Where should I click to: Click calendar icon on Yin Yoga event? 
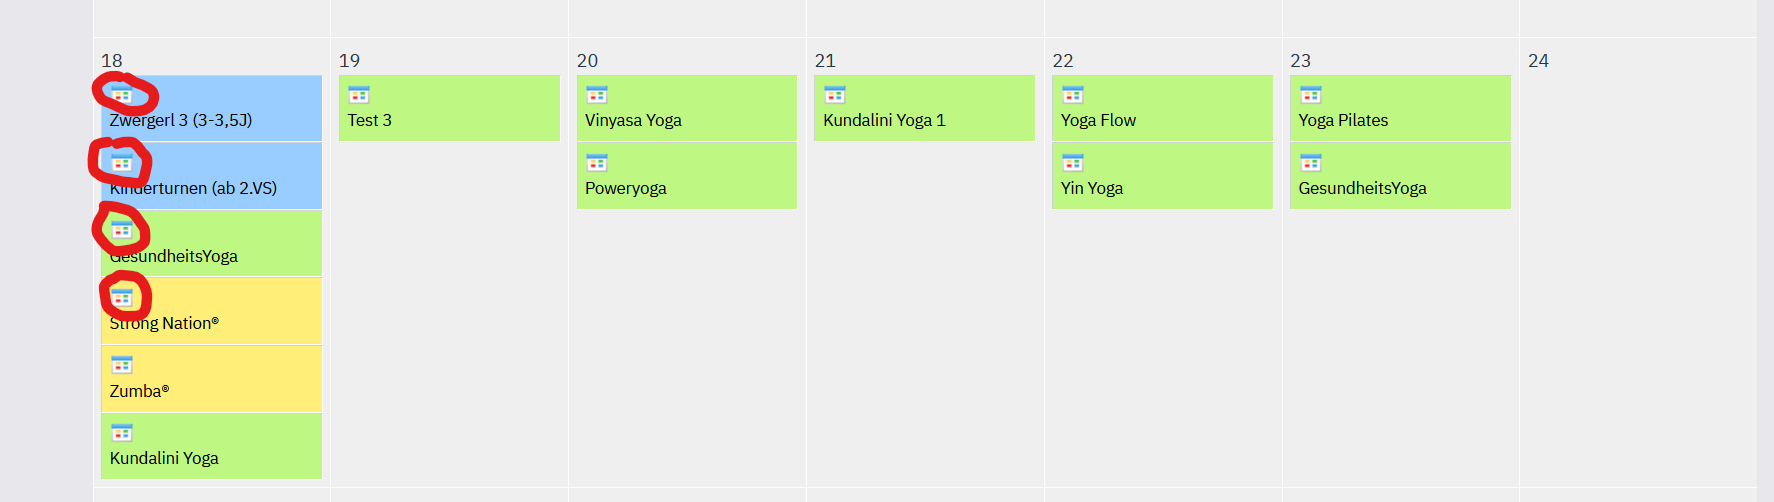(1073, 163)
